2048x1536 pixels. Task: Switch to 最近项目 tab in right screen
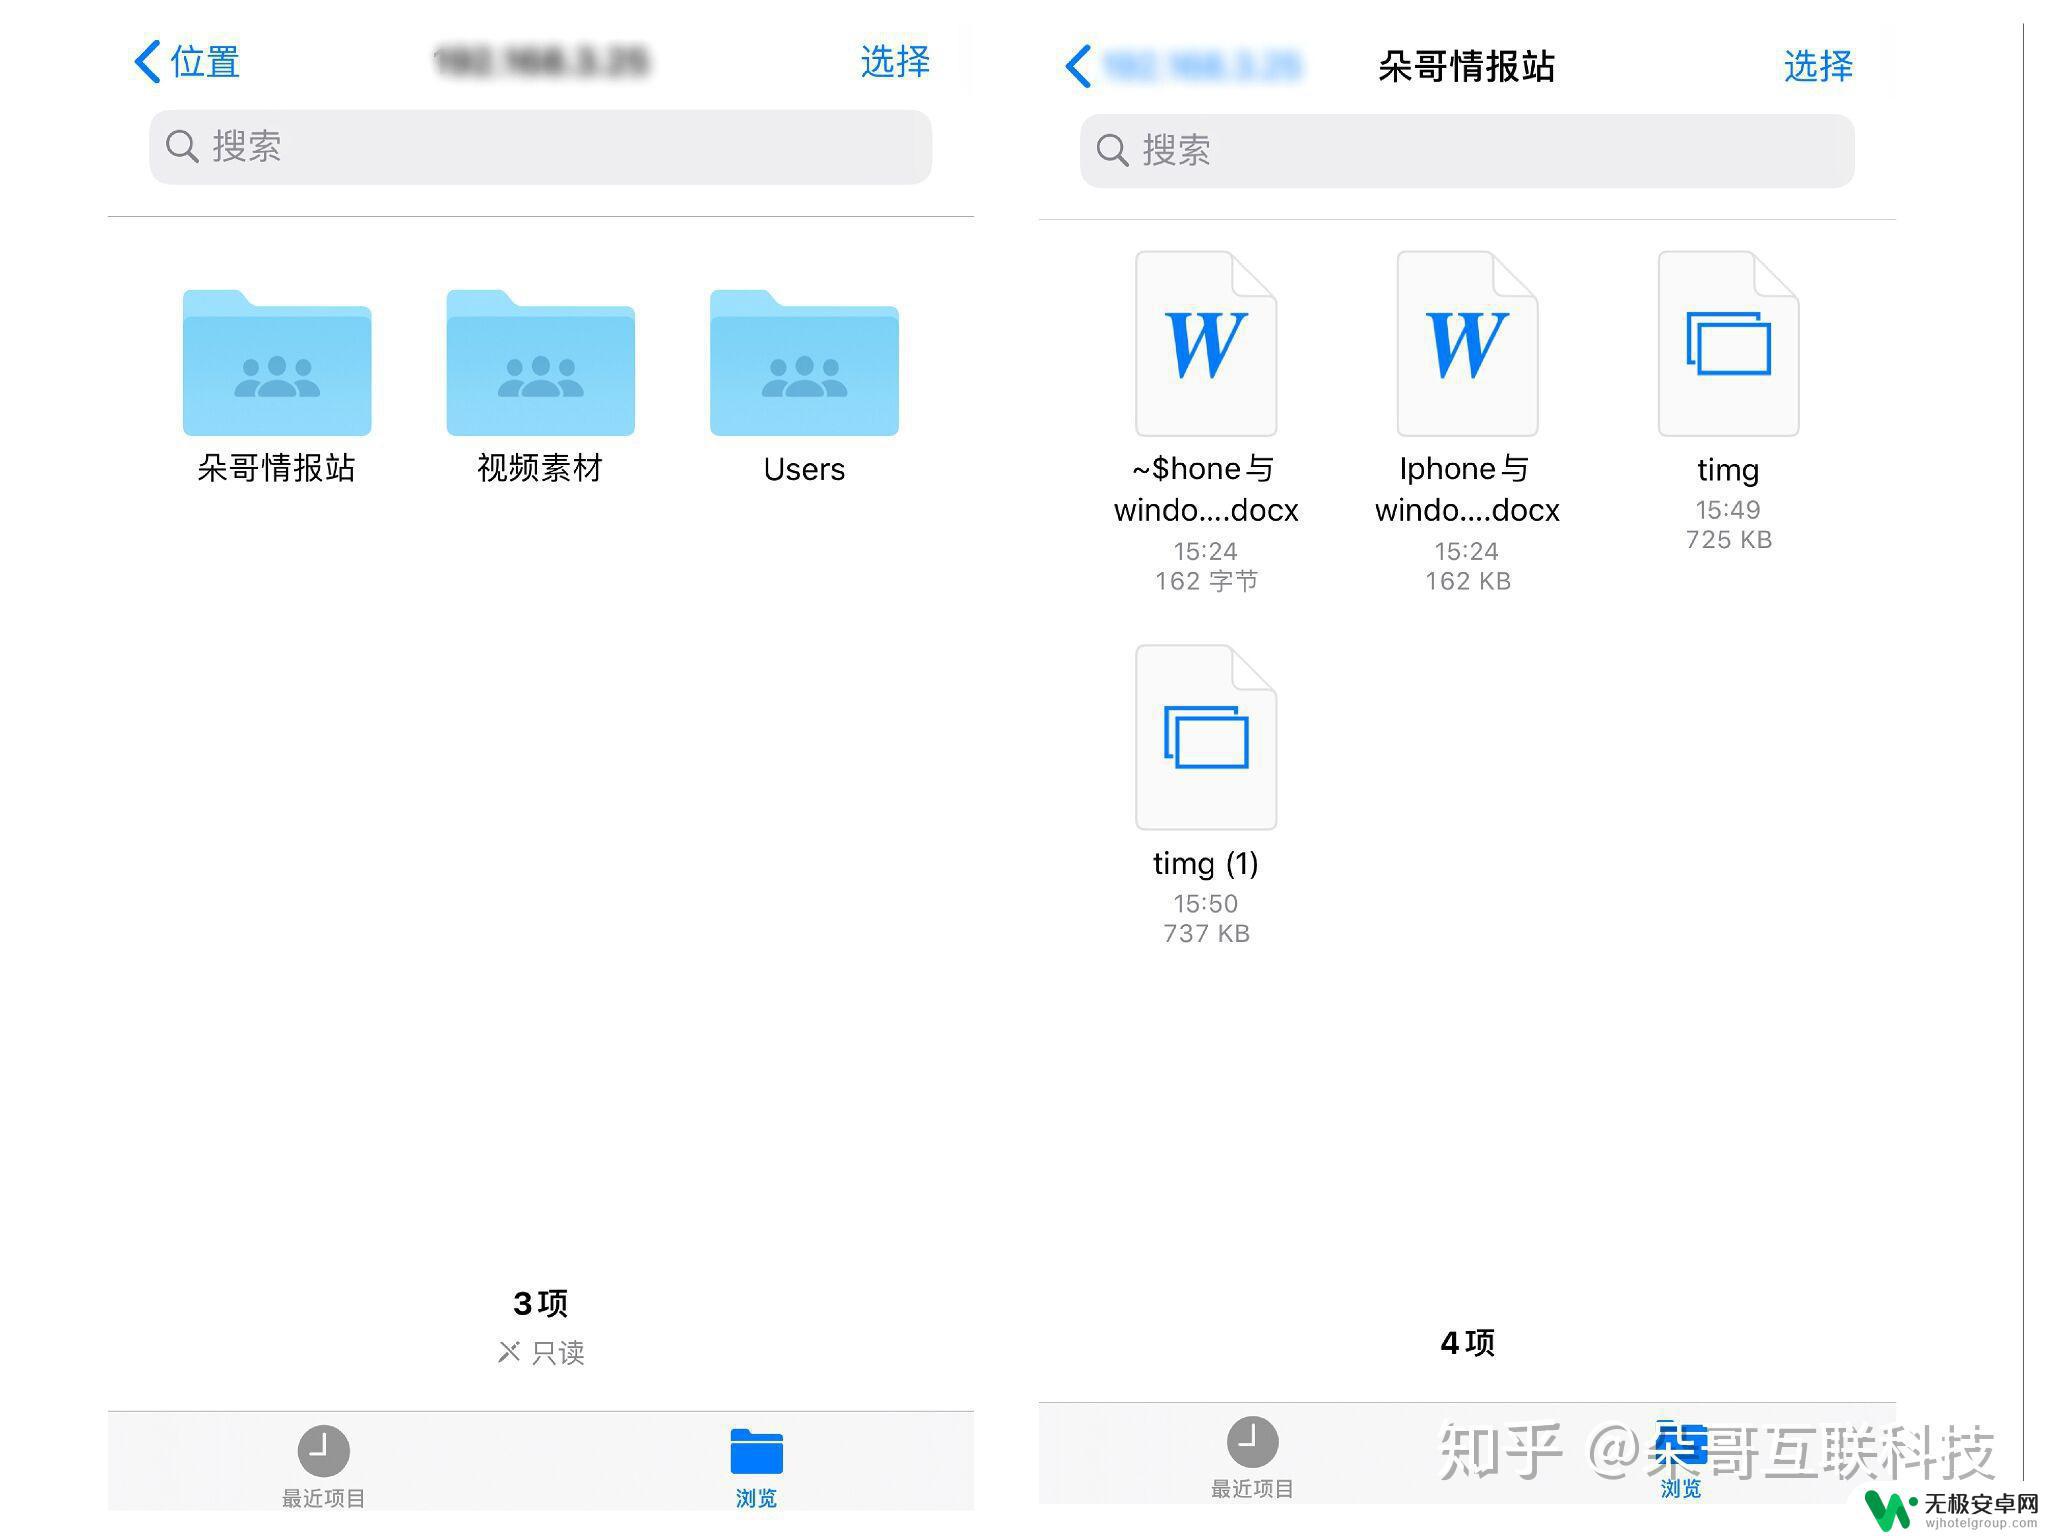[x=1252, y=1457]
